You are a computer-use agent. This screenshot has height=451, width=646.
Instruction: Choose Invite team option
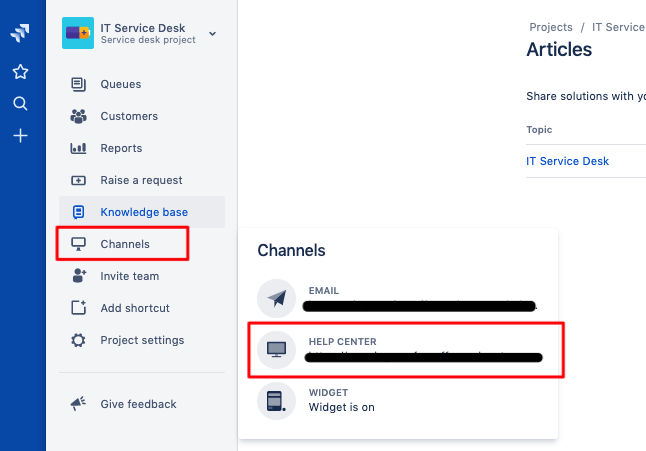click(x=142, y=276)
